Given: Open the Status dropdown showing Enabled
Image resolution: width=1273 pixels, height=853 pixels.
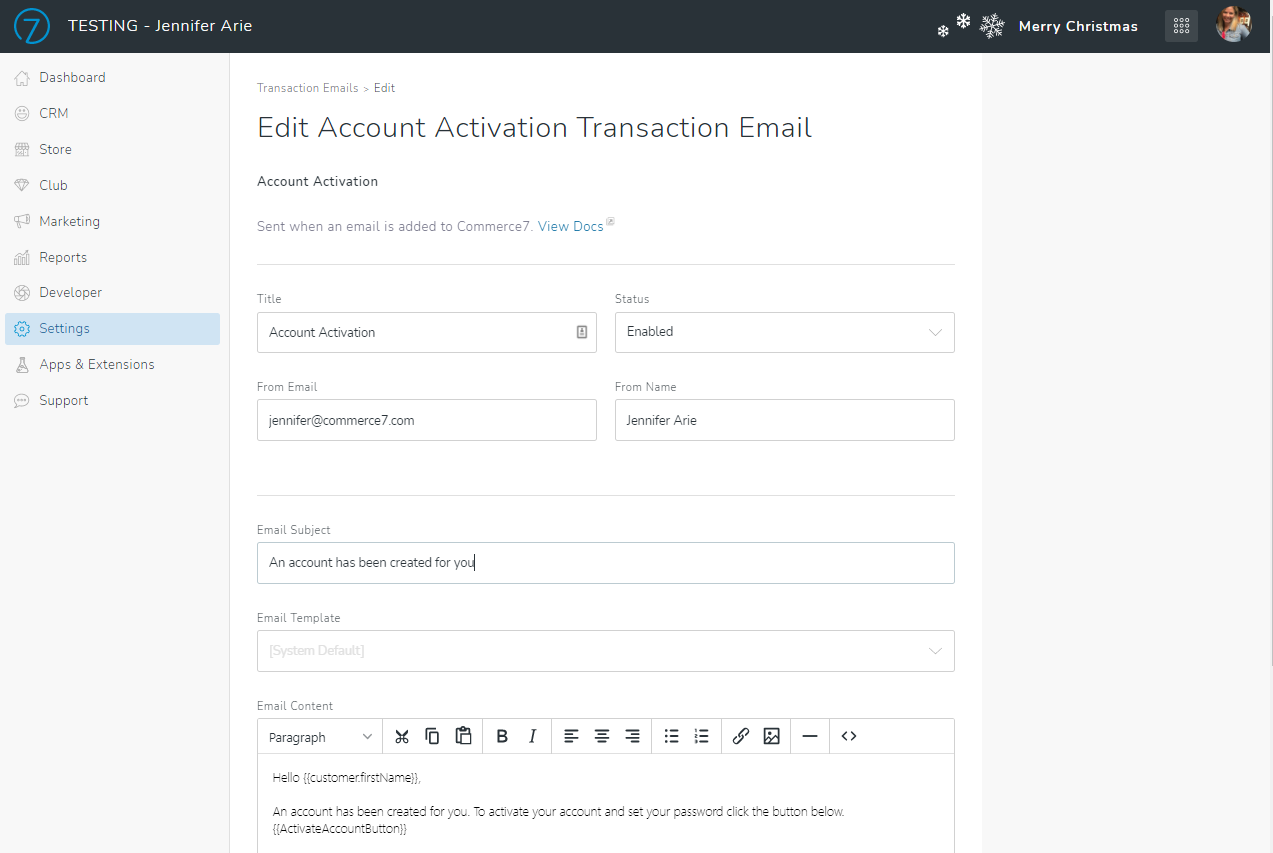Looking at the screenshot, I should 784,332.
